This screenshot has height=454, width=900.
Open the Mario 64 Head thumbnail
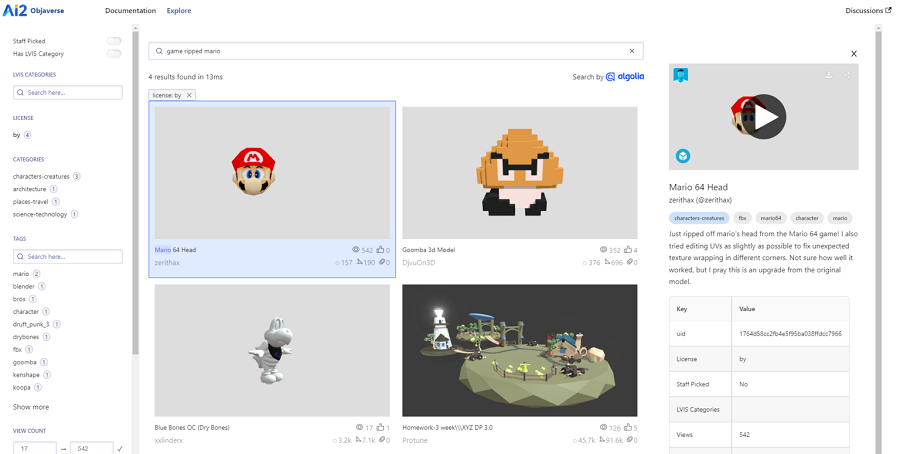pyautogui.click(x=272, y=173)
